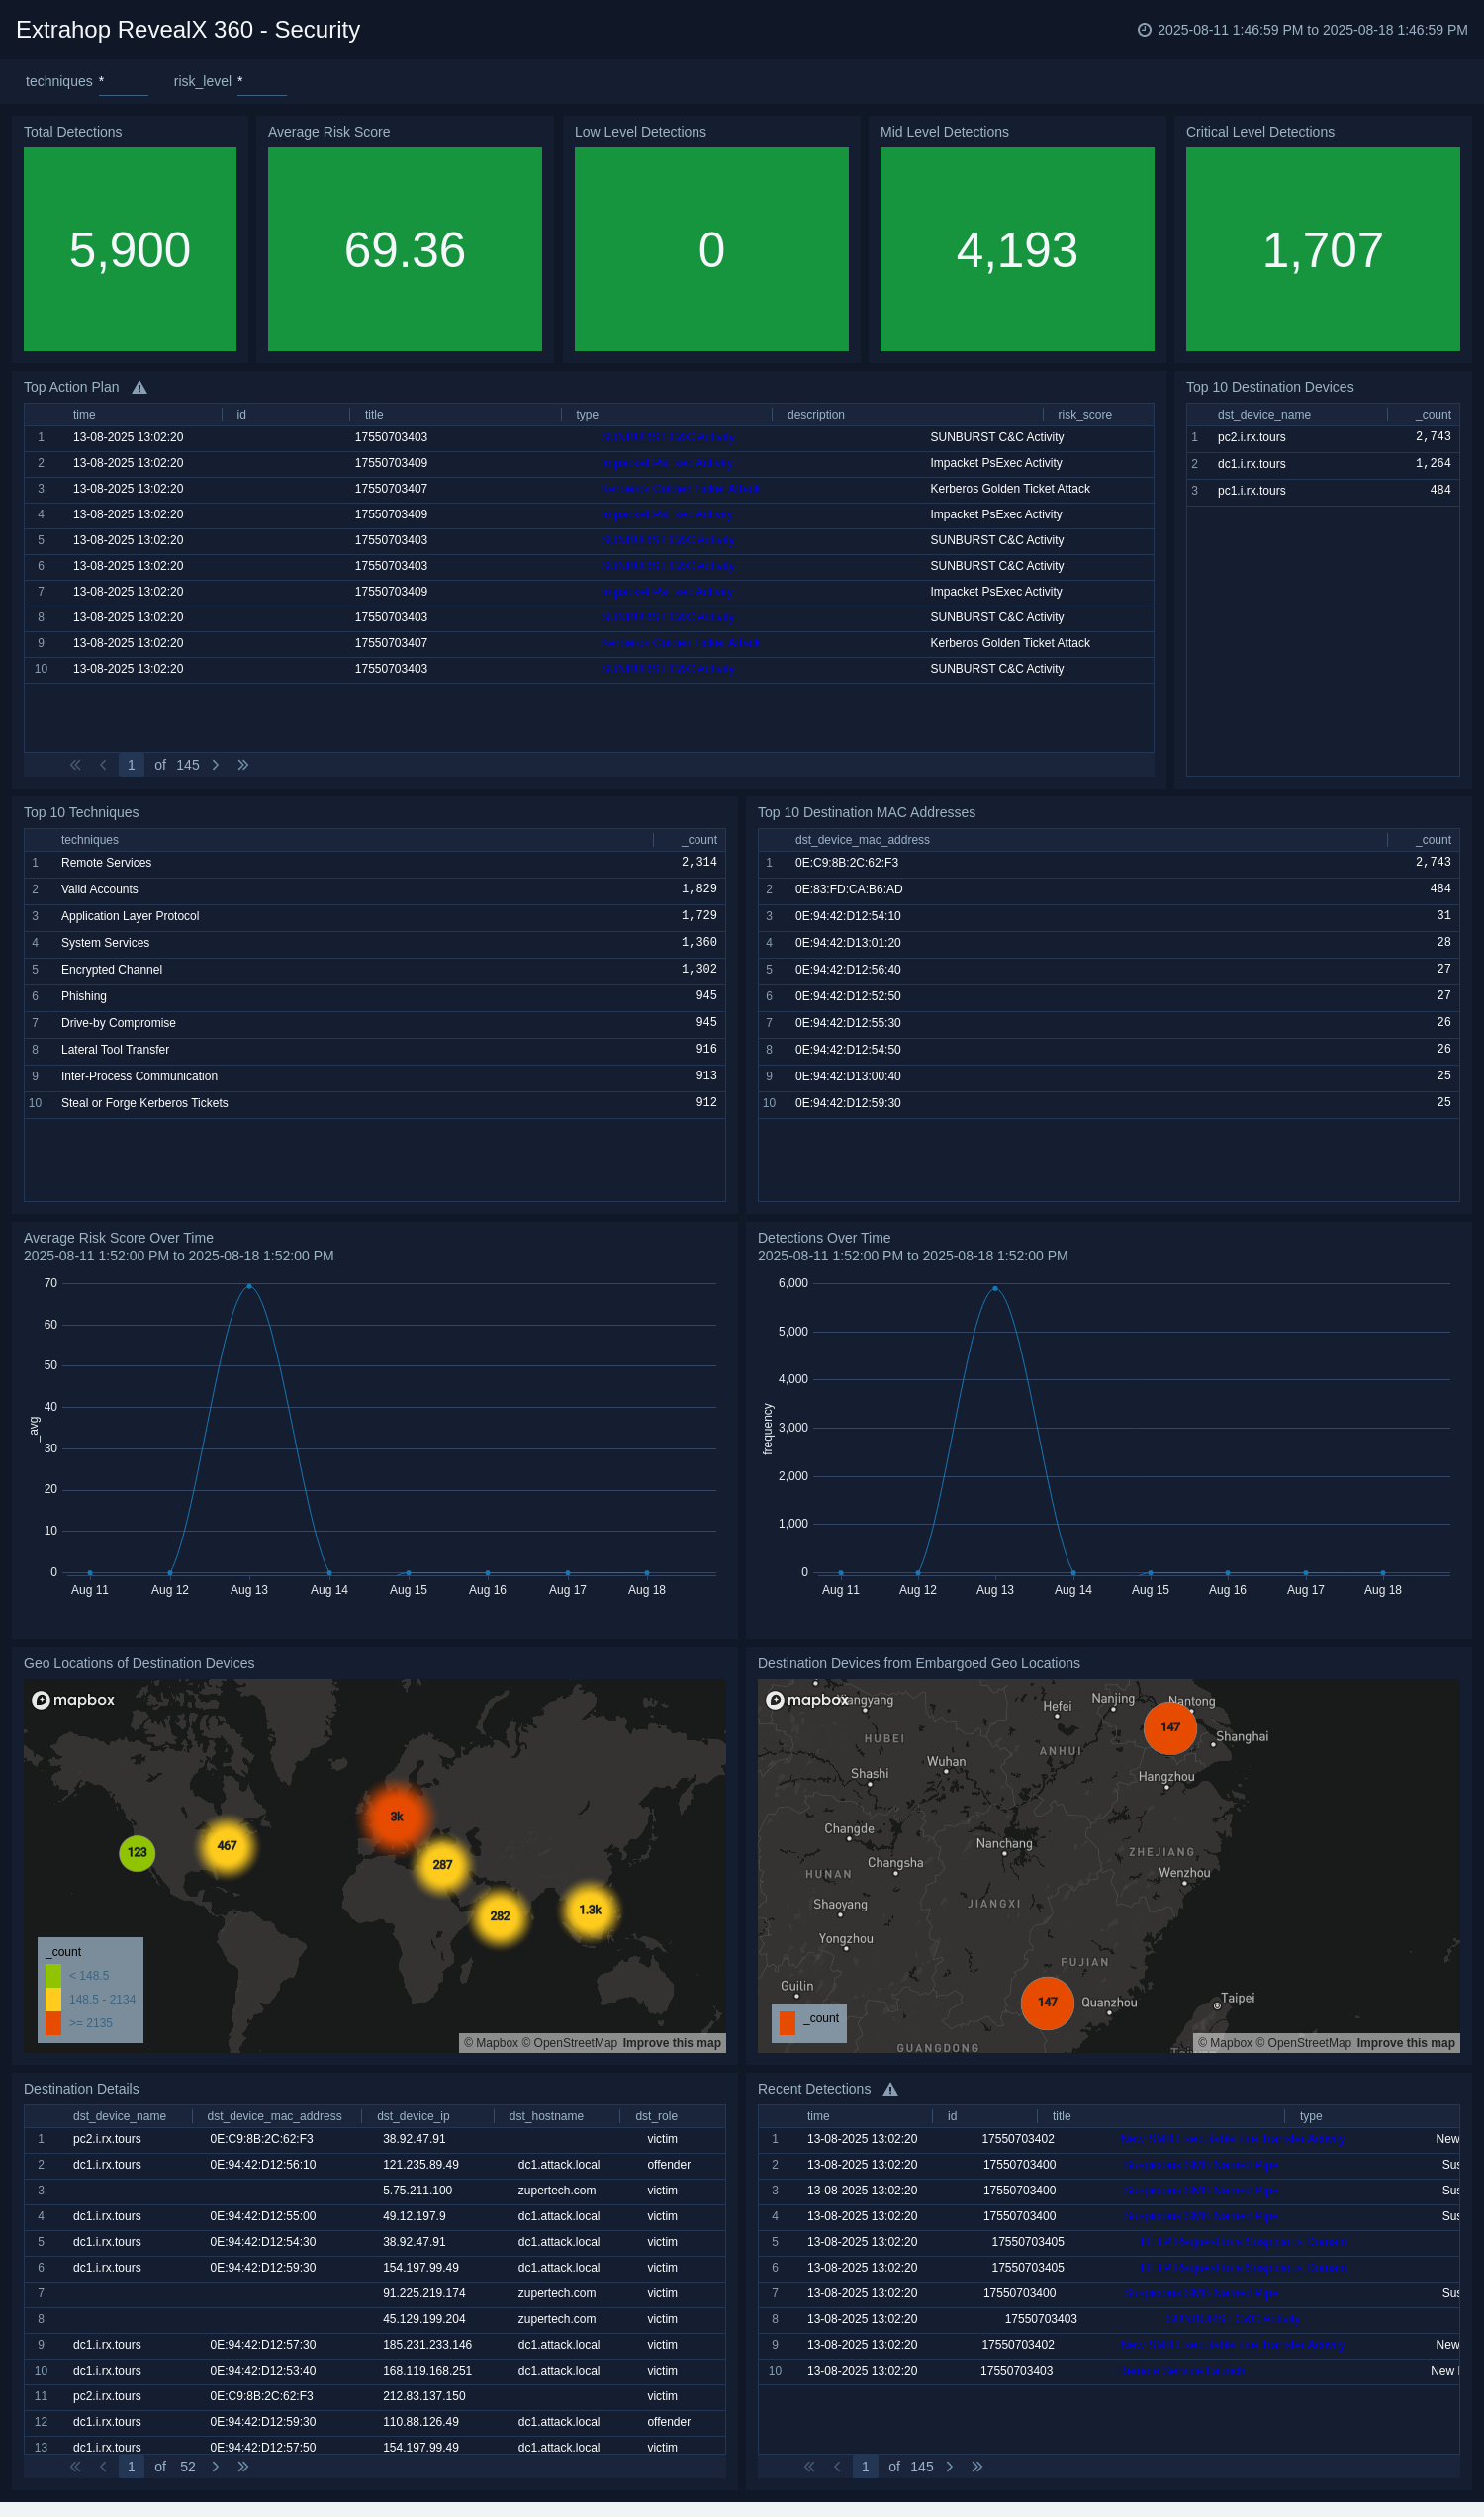Open the dashboard time range selector
The image size is (1484, 2517).
click(x=1302, y=30)
